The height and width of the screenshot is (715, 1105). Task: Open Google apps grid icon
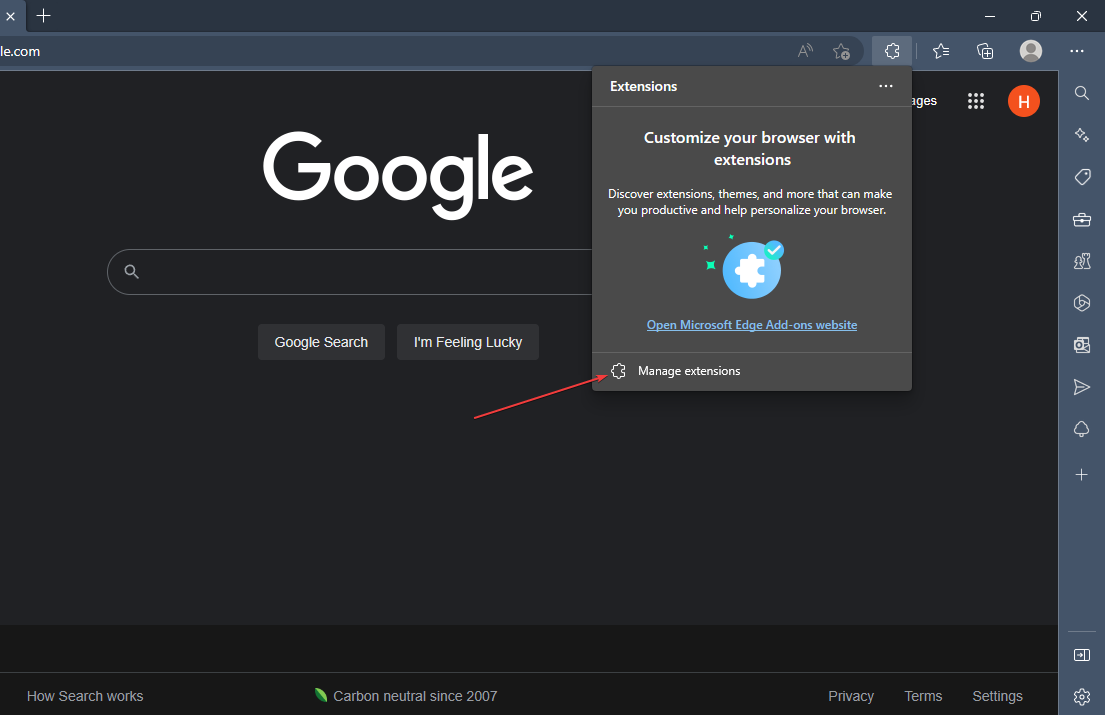point(975,101)
